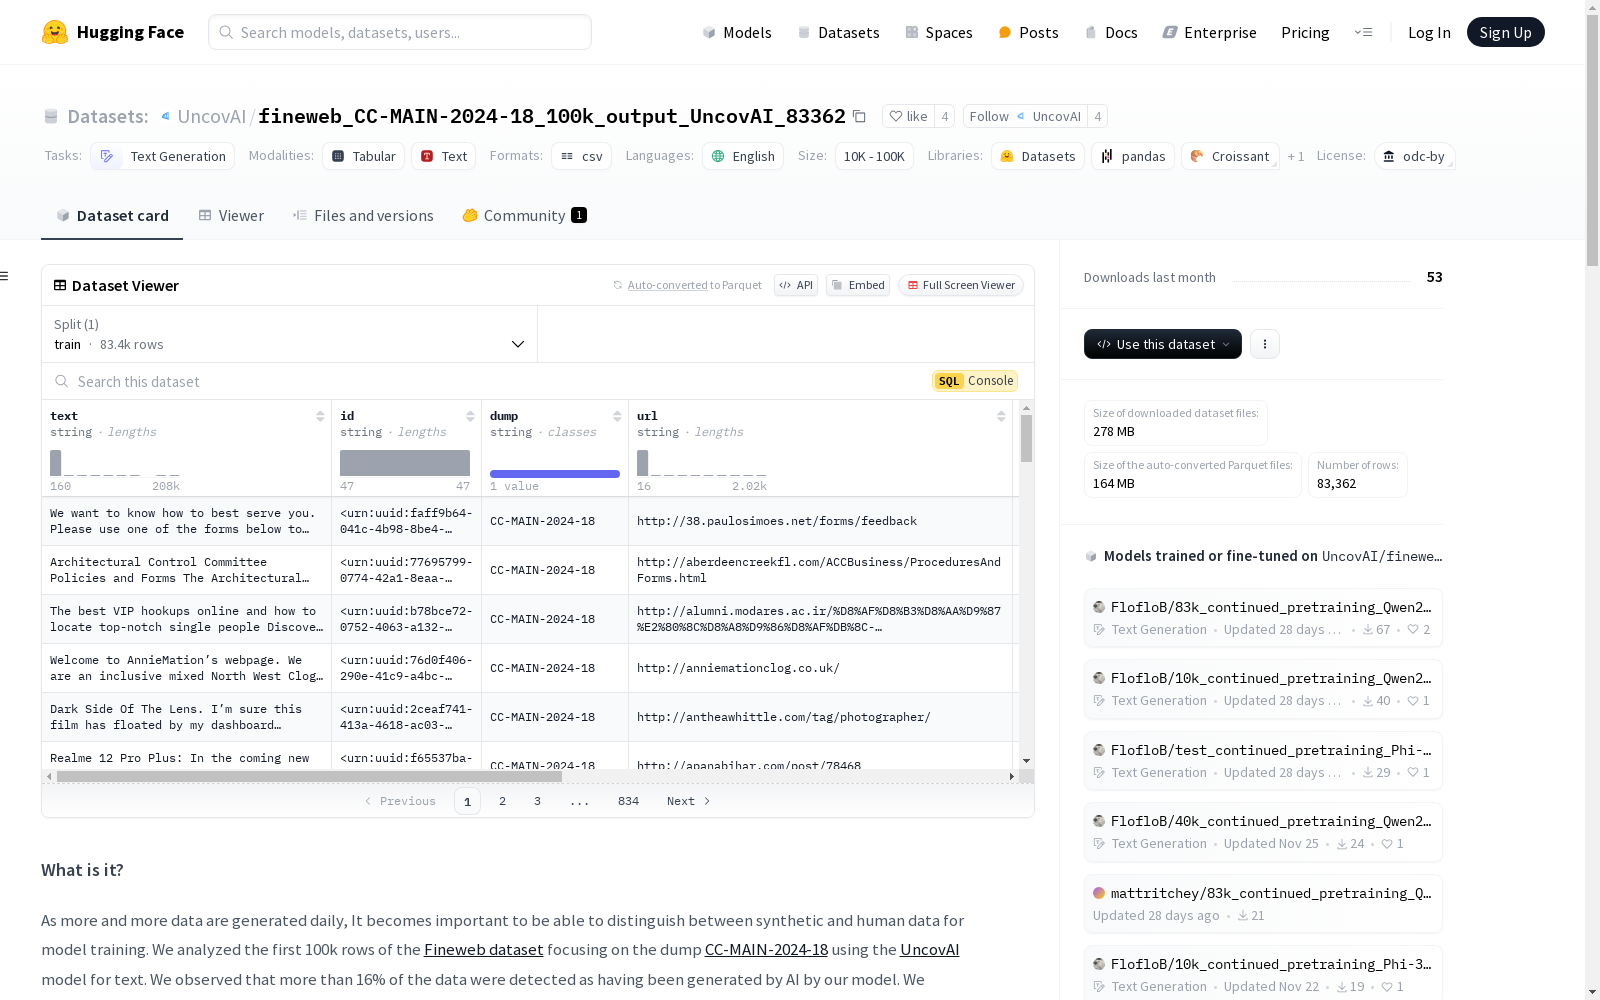This screenshot has width=1600, height=1000.
Task: Open Spaces in the navigation
Action: coord(939,32)
